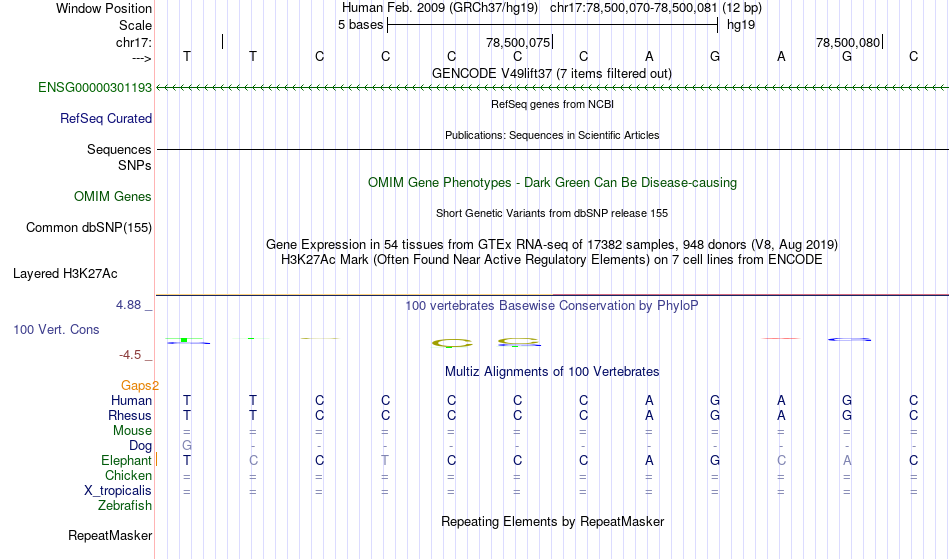Select the X_tropicalis species label

pyautogui.click(x=118, y=491)
